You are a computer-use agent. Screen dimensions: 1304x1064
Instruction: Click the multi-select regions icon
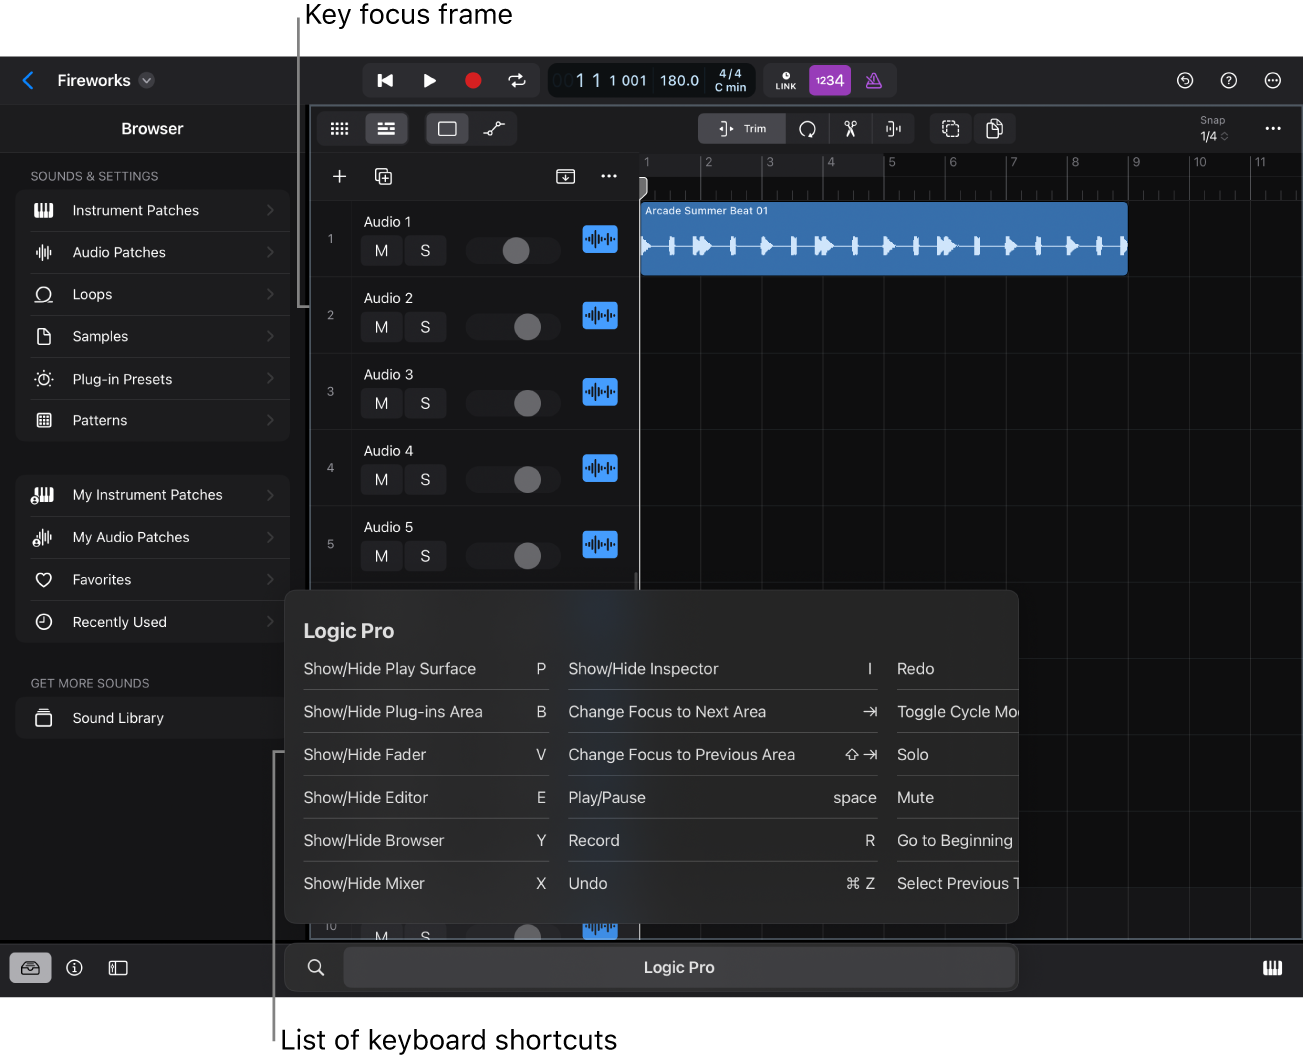[951, 129]
